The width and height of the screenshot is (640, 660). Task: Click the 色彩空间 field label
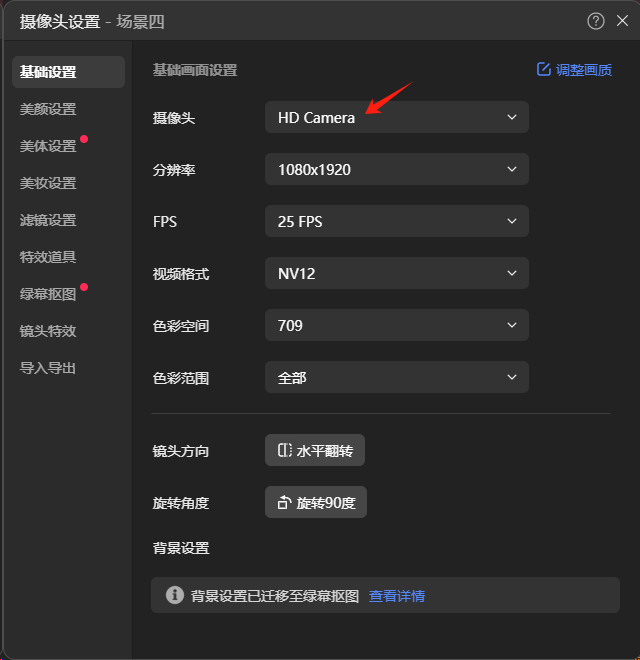181,326
